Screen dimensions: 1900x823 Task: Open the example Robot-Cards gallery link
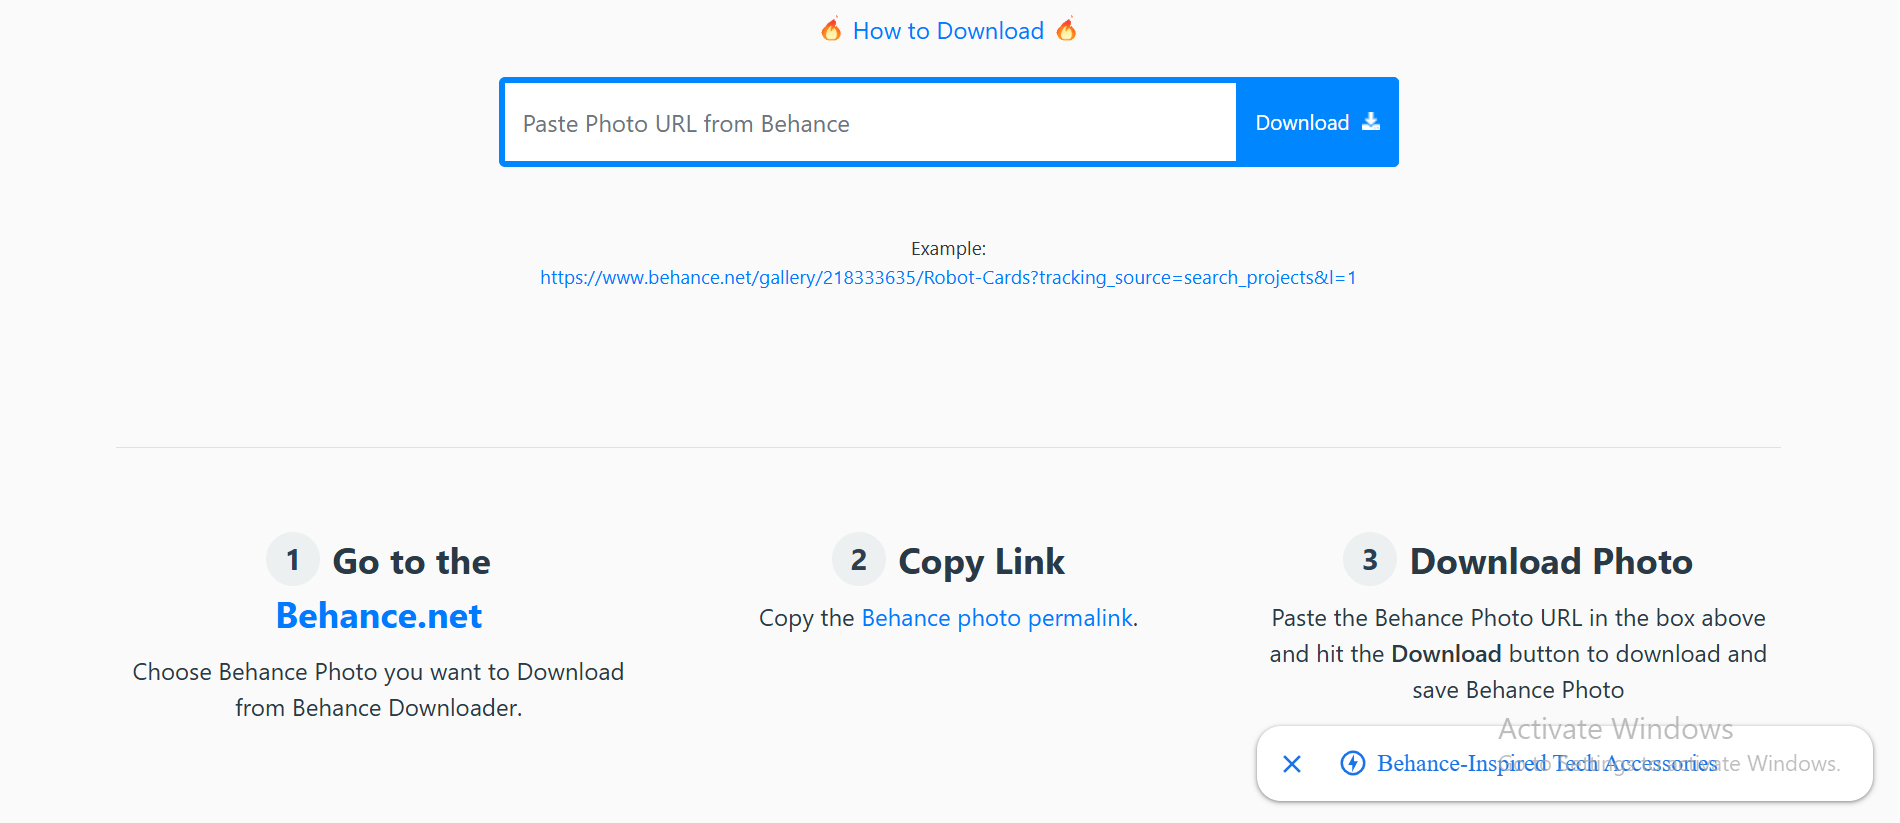tap(947, 277)
